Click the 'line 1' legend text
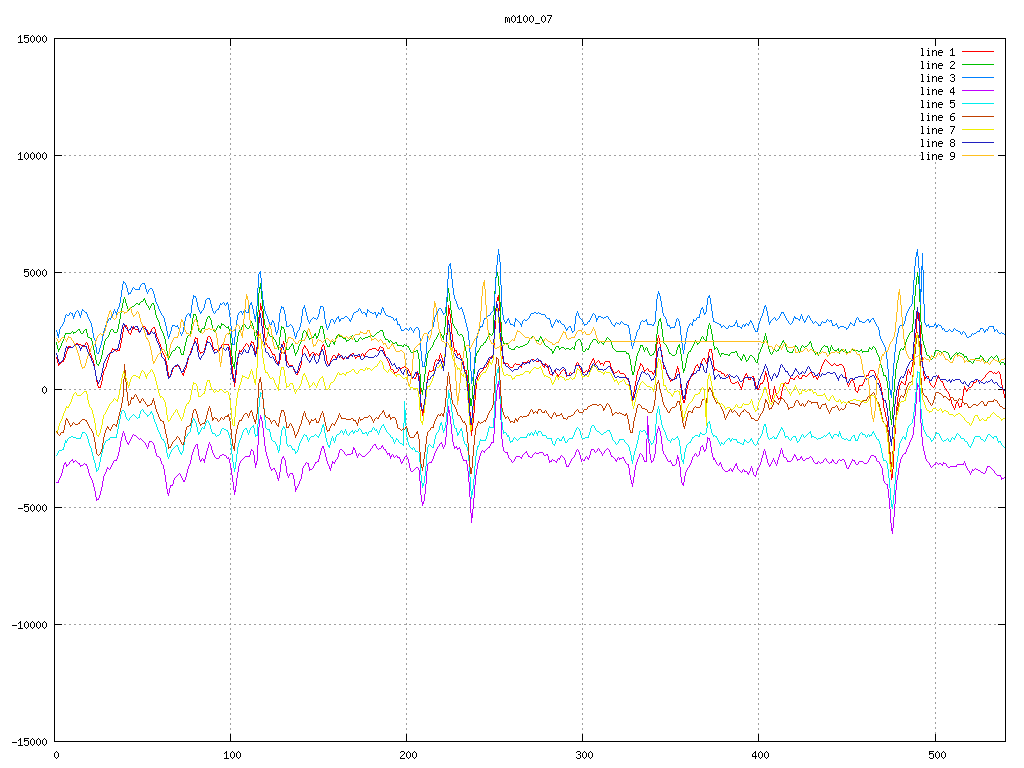 937,52
